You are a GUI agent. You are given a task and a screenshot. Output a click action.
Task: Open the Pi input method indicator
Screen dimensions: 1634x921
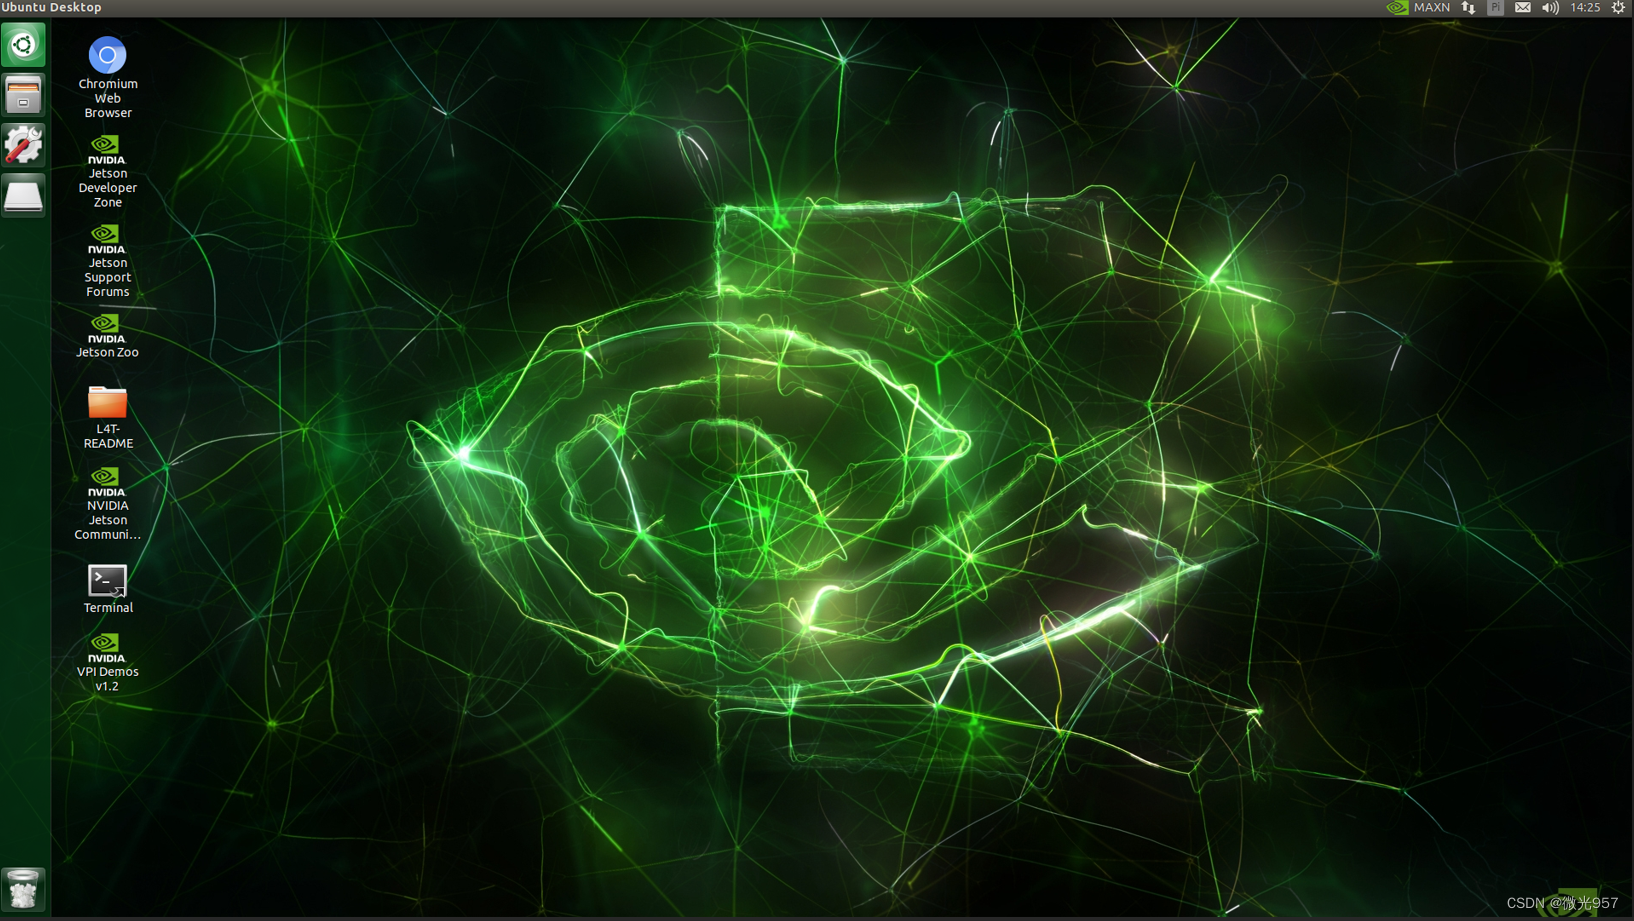pos(1495,8)
